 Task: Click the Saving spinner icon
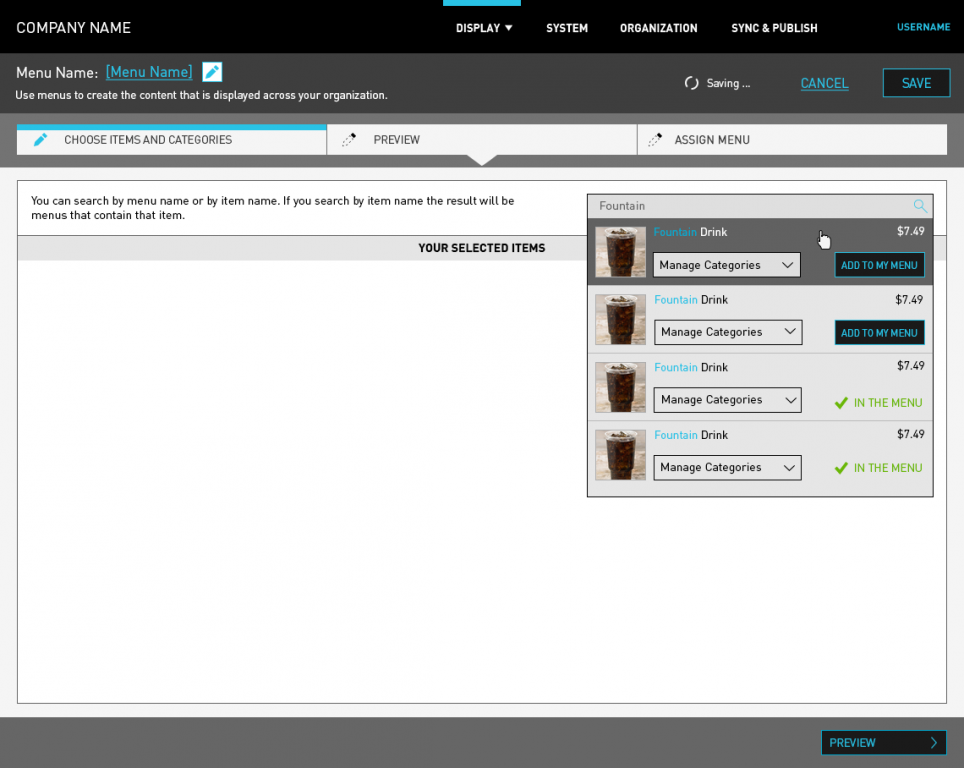point(691,83)
